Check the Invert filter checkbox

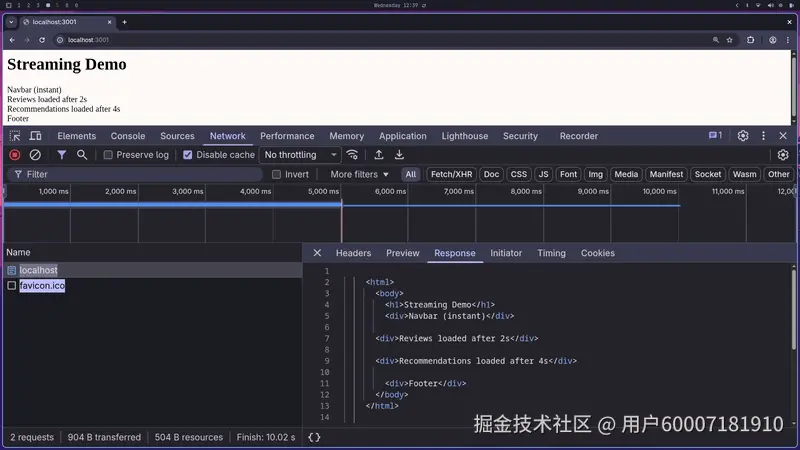click(277, 174)
